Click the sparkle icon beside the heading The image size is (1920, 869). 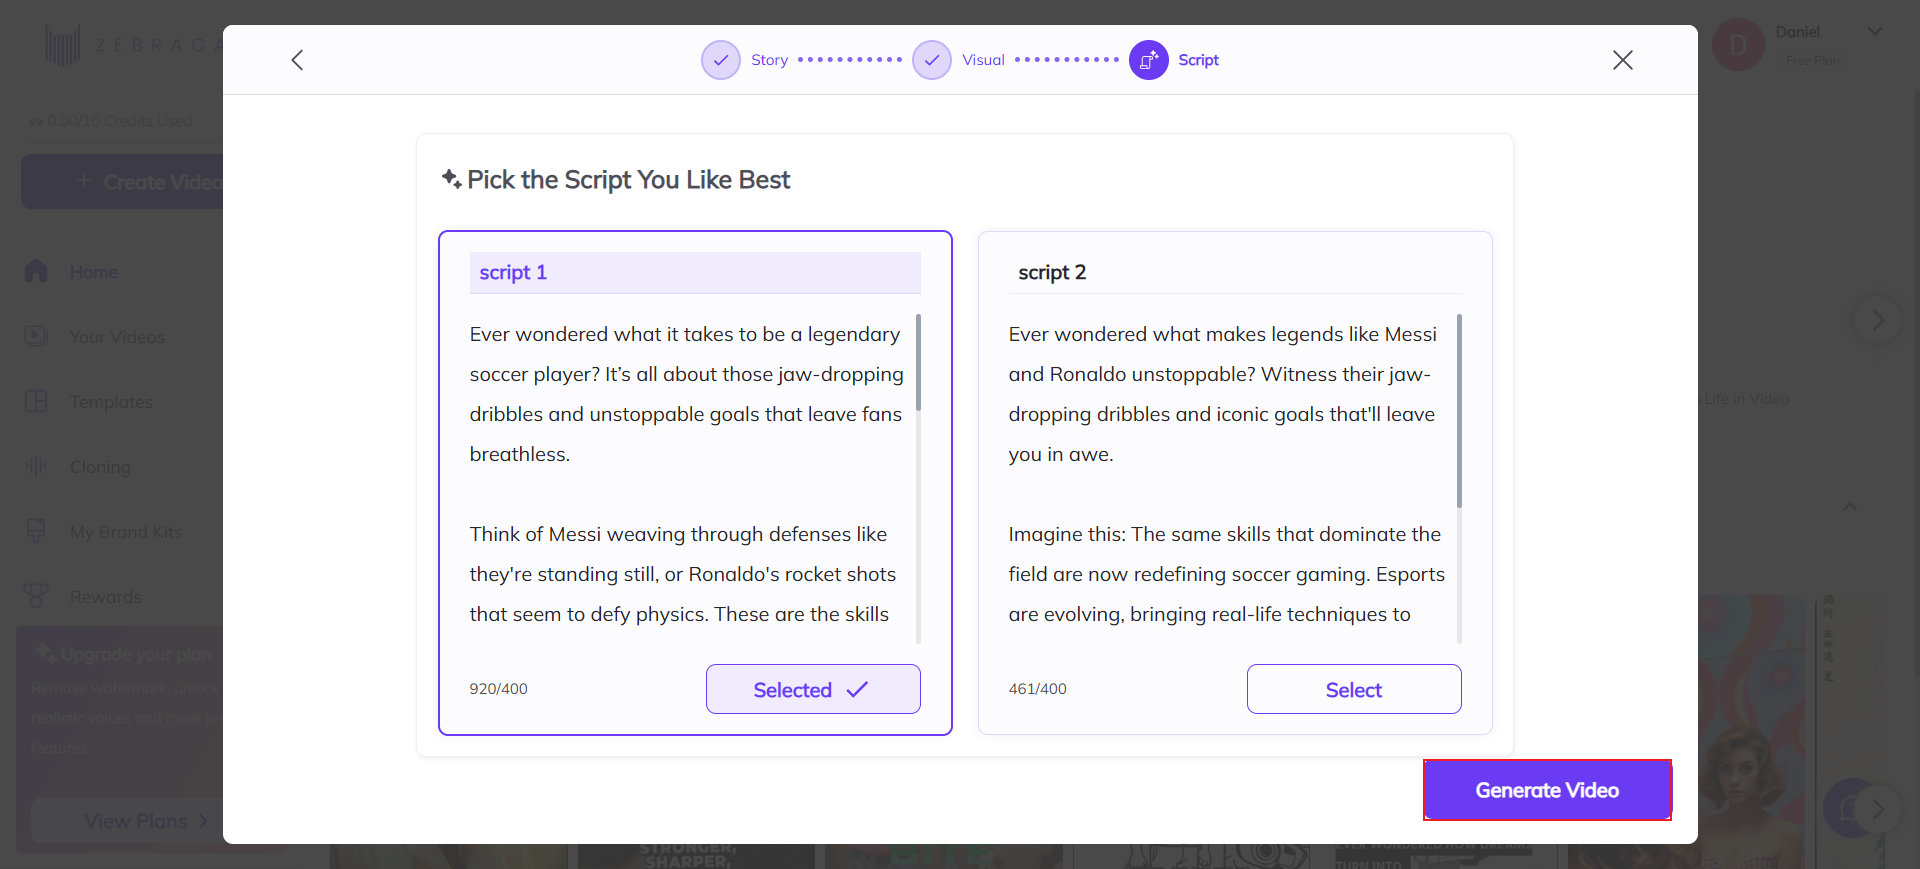[451, 179]
